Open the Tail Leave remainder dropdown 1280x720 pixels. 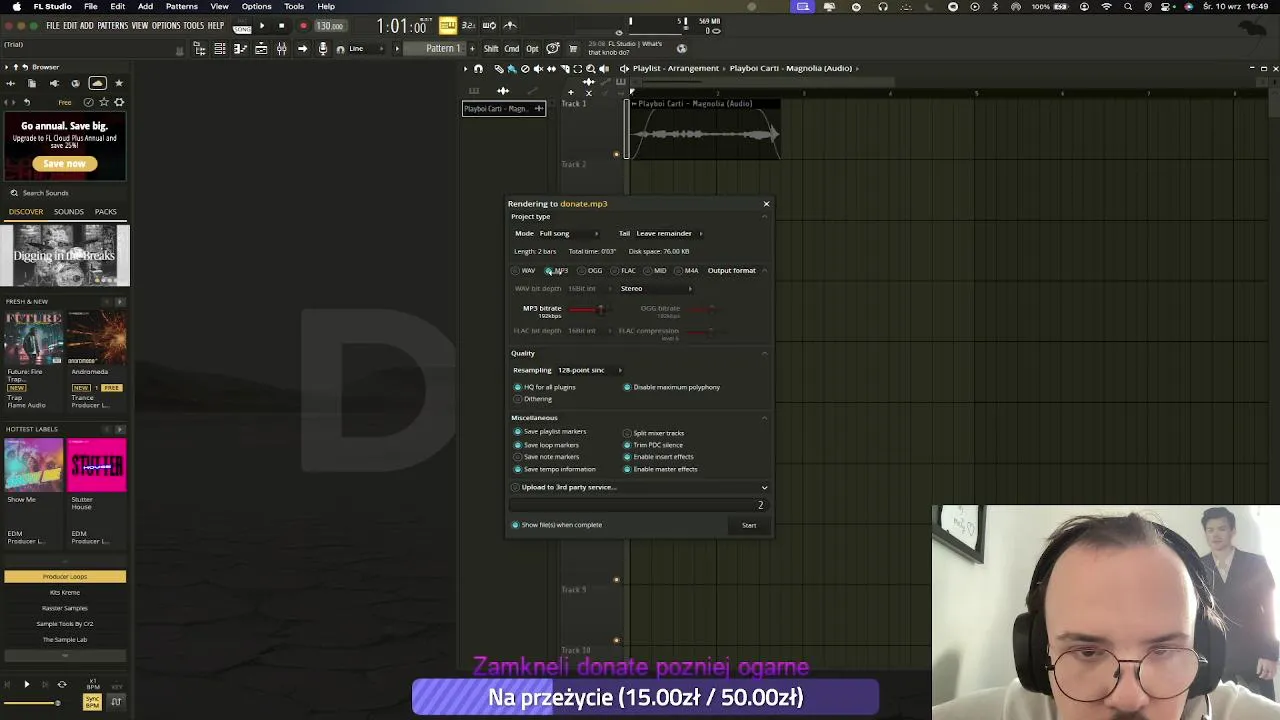click(x=669, y=234)
